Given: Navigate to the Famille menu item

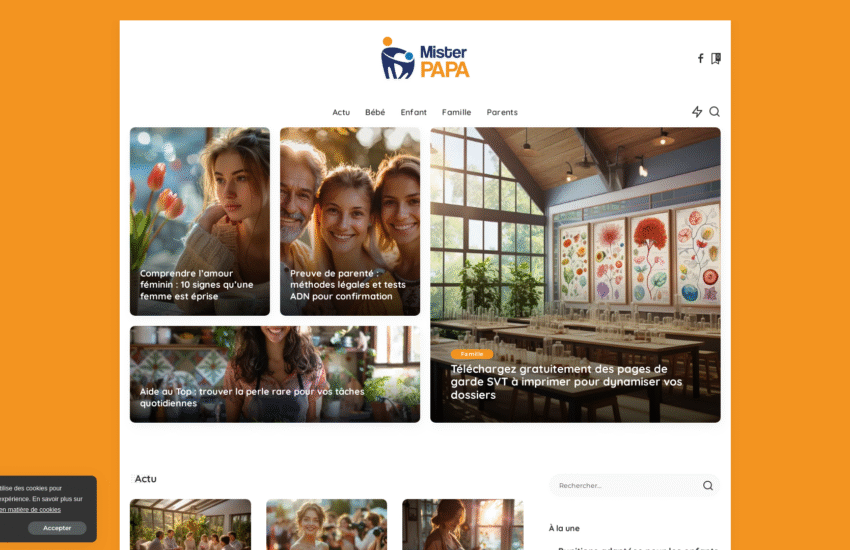Looking at the screenshot, I should (x=456, y=113).
